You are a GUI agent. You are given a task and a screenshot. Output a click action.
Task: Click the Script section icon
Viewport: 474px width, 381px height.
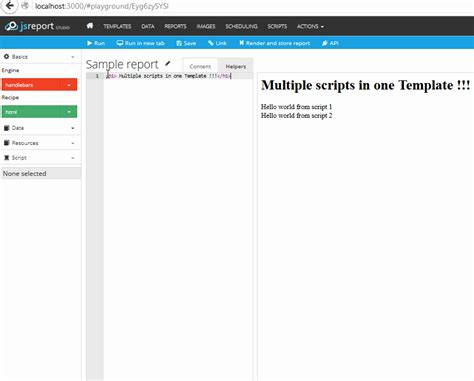click(6, 158)
